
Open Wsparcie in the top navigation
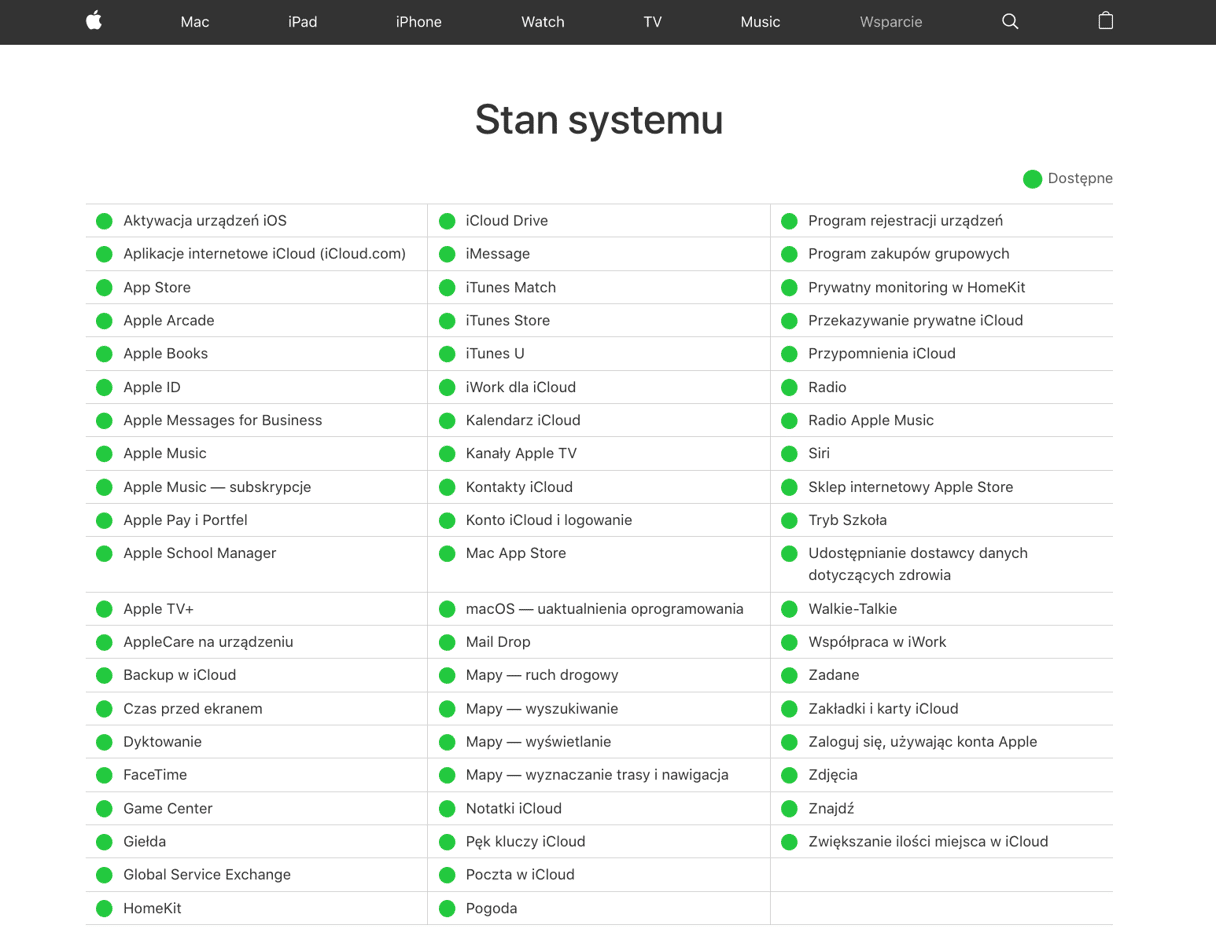890,22
